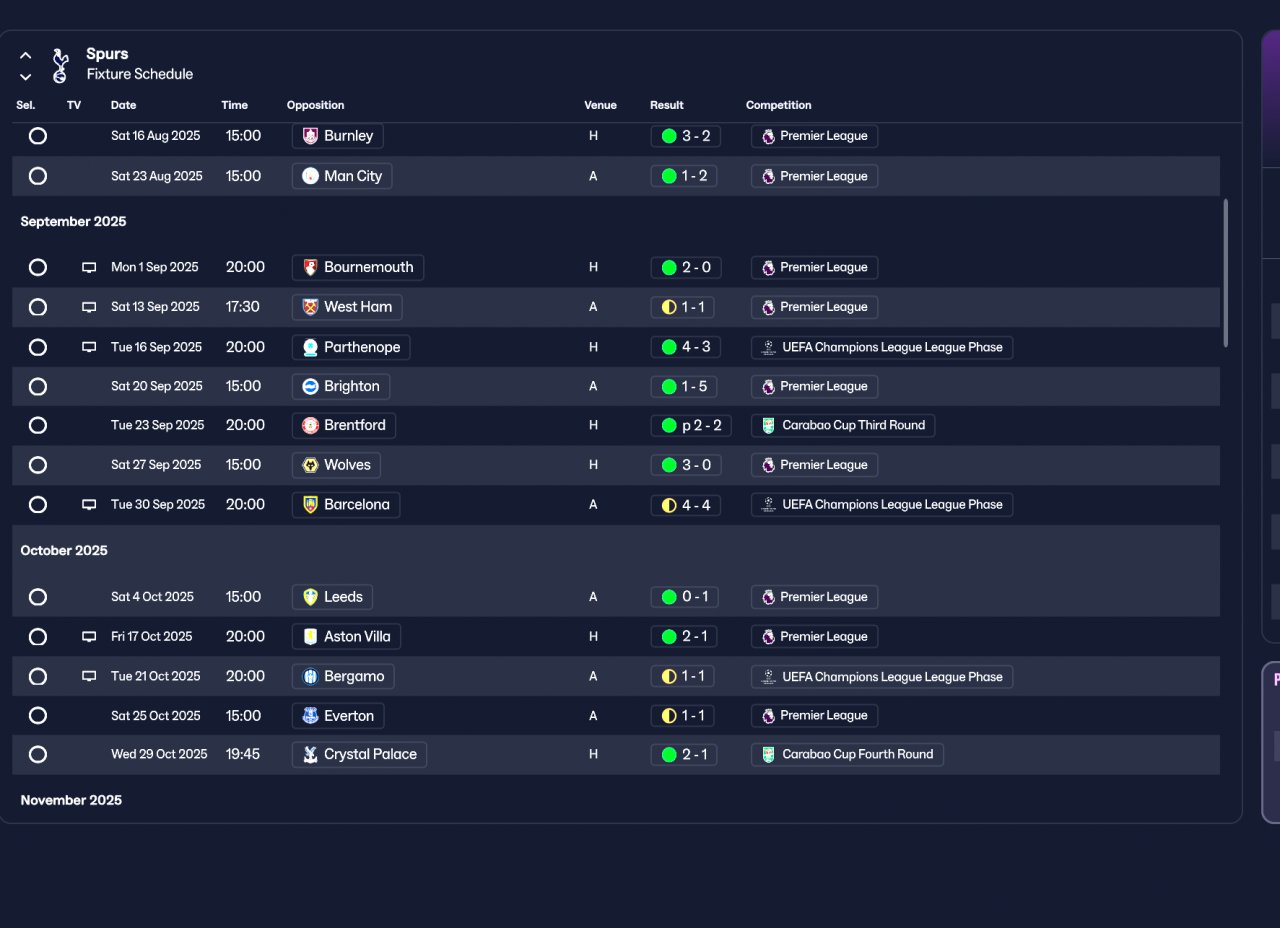Click the up chevron beside Spurs
The width and height of the screenshot is (1280, 928).
tap(26, 56)
